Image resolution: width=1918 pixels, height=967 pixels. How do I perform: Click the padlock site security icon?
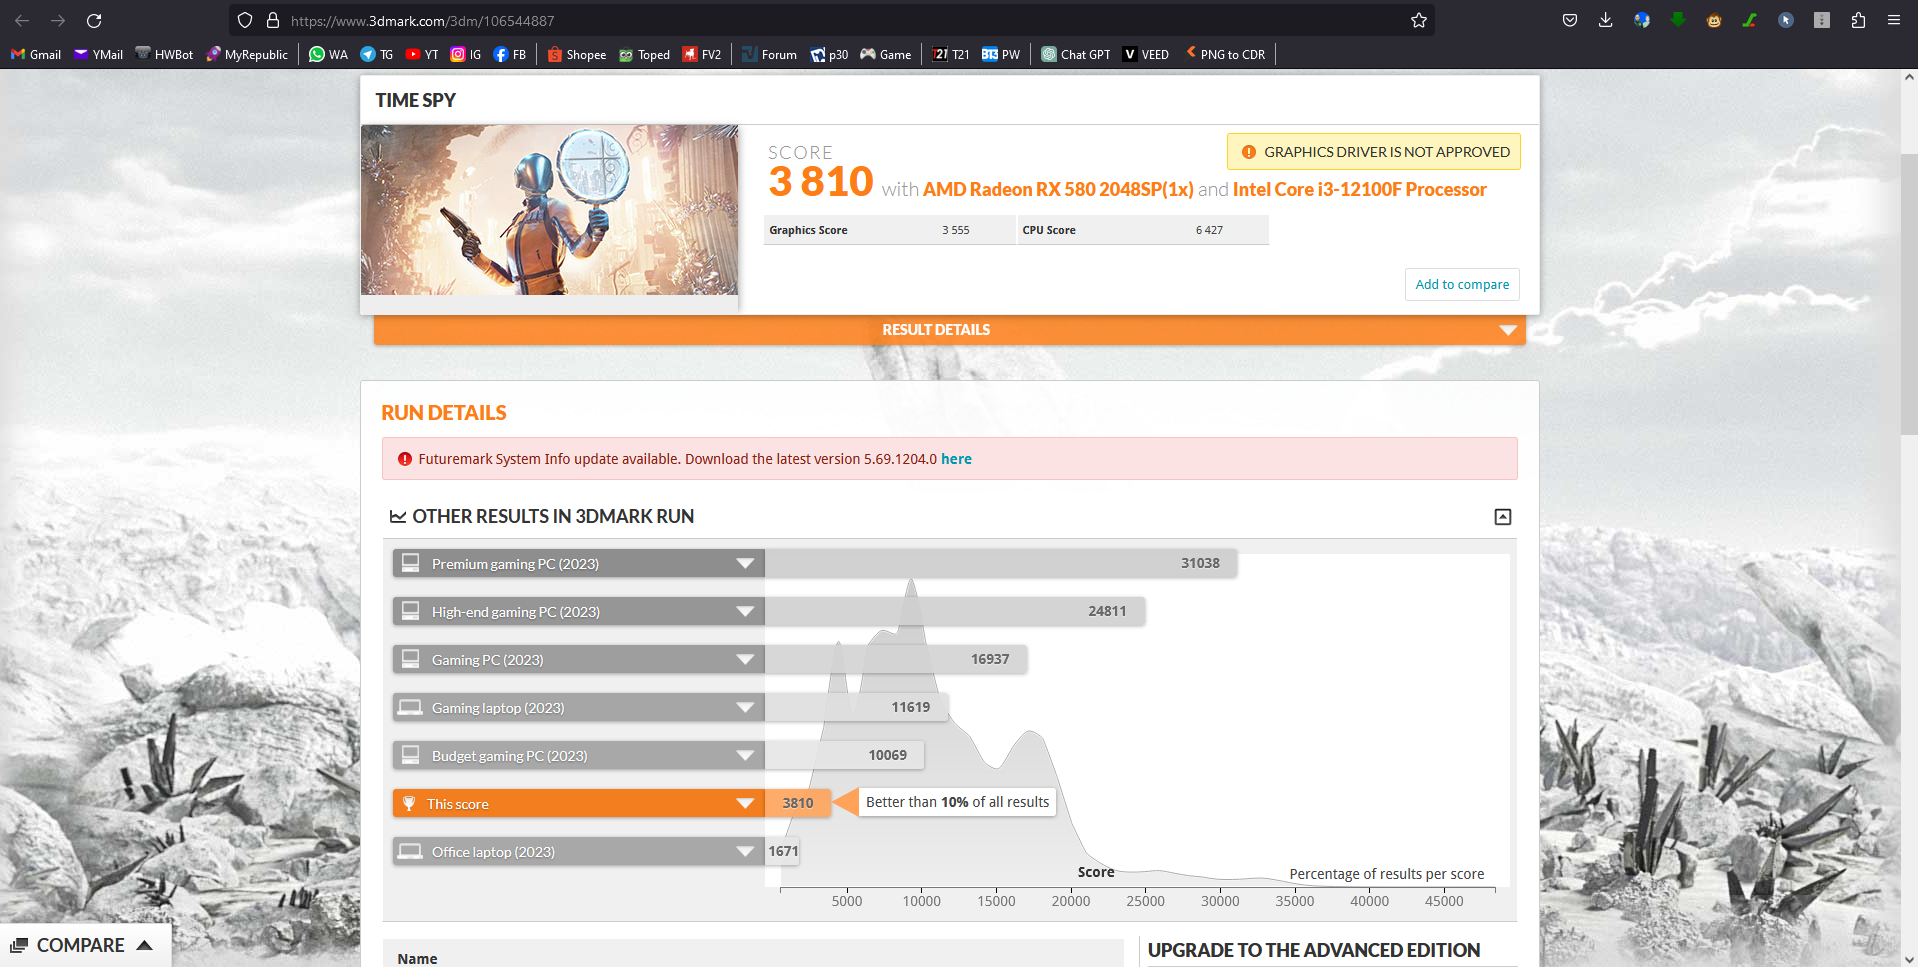click(x=272, y=20)
